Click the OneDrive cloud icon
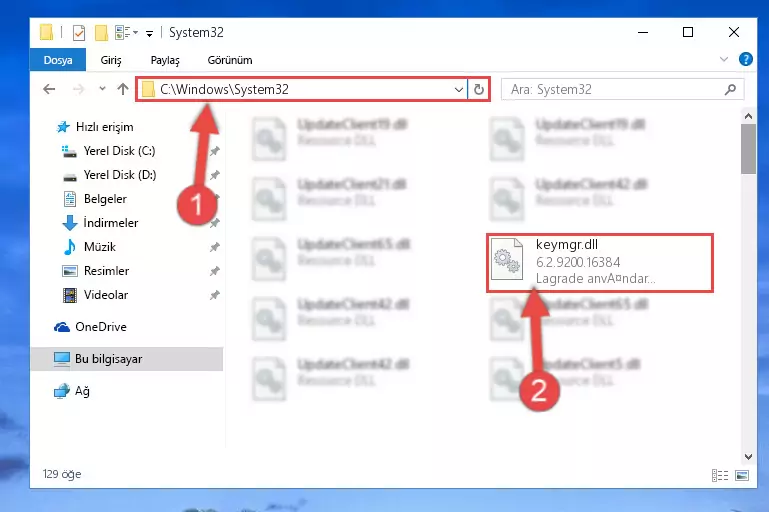The width and height of the screenshot is (769, 512). (62, 327)
